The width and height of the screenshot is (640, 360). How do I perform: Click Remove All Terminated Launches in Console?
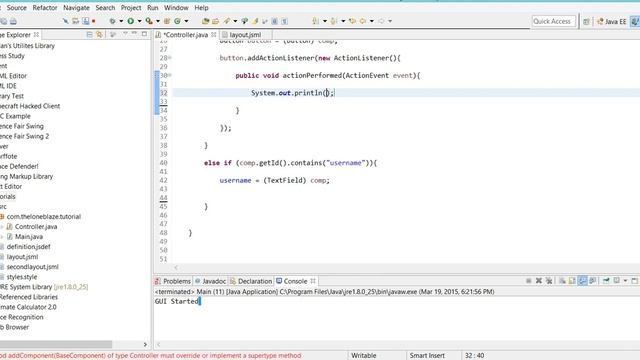point(549,281)
